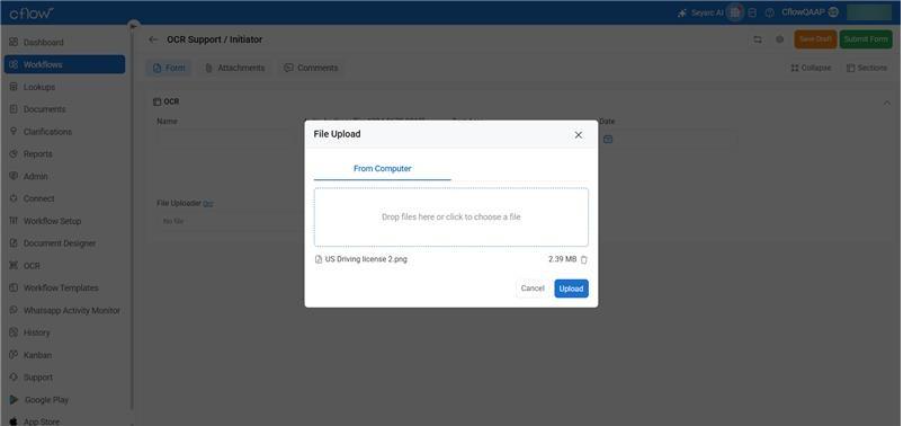Cancel the file upload
Screen dimensions: 903x426
coord(532,288)
